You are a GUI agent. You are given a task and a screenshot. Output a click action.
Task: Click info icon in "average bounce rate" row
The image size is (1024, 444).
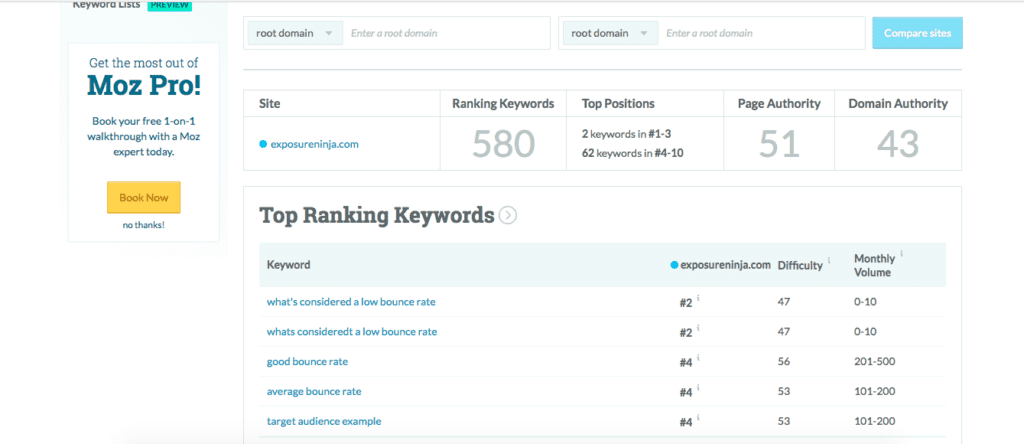point(698,387)
